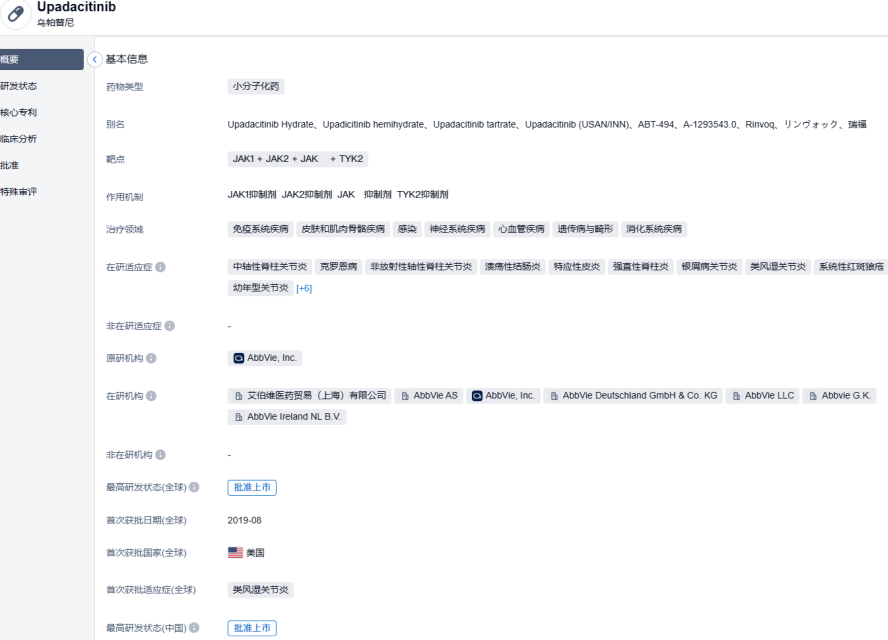Image resolution: width=888 pixels, height=640 pixels.
Task: Open the AbbVie Deutschland GmbH & Co. KG link
Action: point(633,396)
